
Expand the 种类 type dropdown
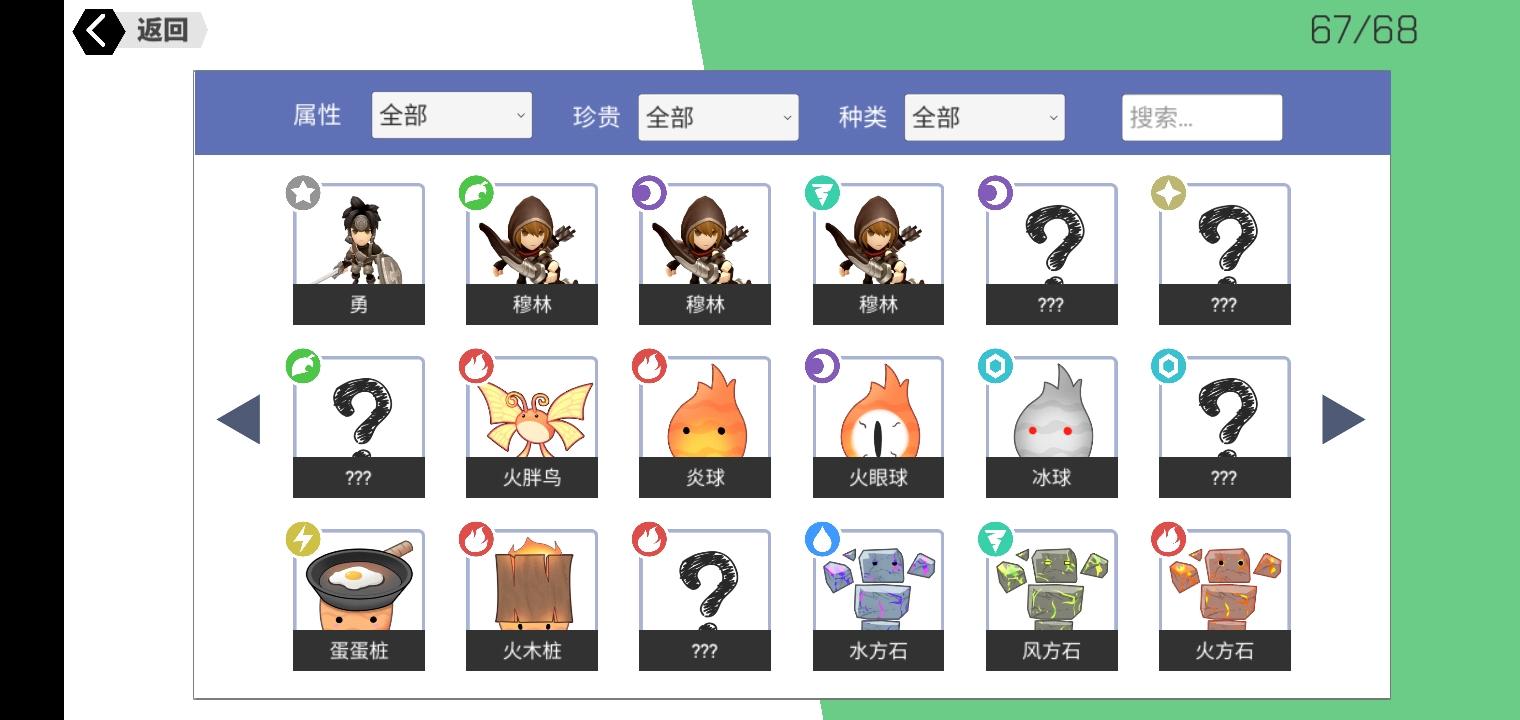click(x=984, y=117)
